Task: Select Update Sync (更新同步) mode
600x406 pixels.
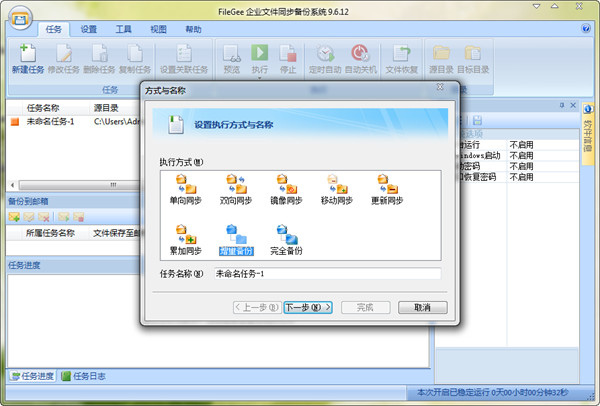Action: coord(387,190)
